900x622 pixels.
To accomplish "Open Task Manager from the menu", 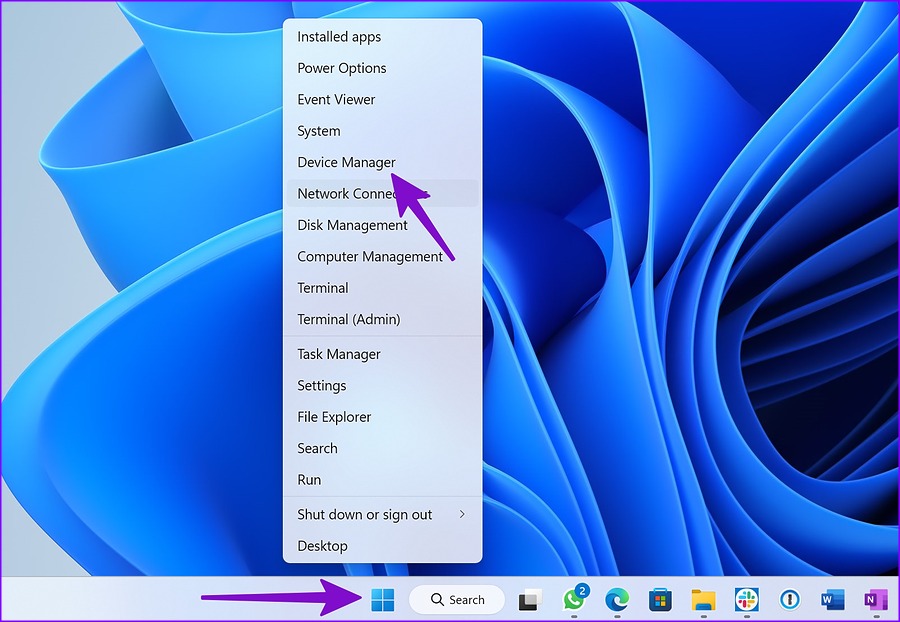I will pos(382,354).
